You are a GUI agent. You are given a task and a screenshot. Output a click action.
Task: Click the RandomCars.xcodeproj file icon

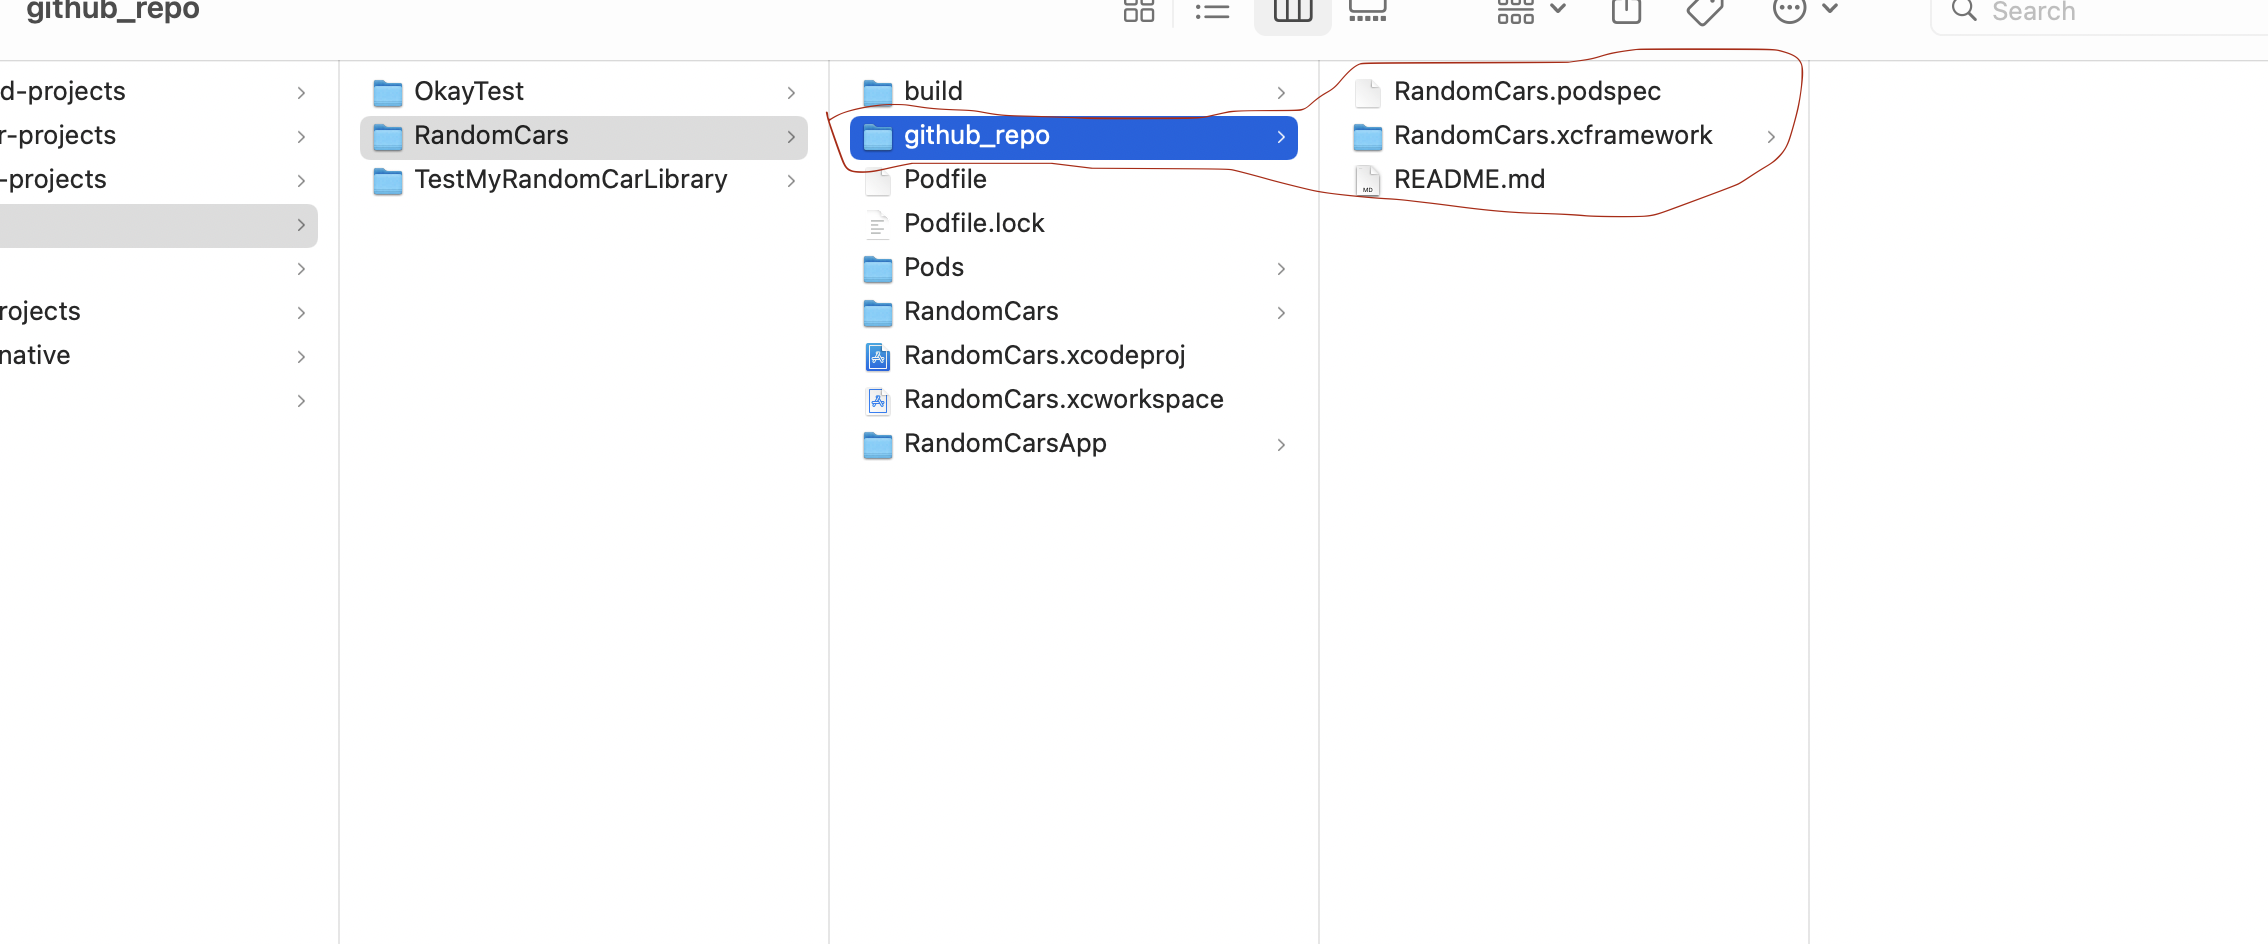point(878,356)
